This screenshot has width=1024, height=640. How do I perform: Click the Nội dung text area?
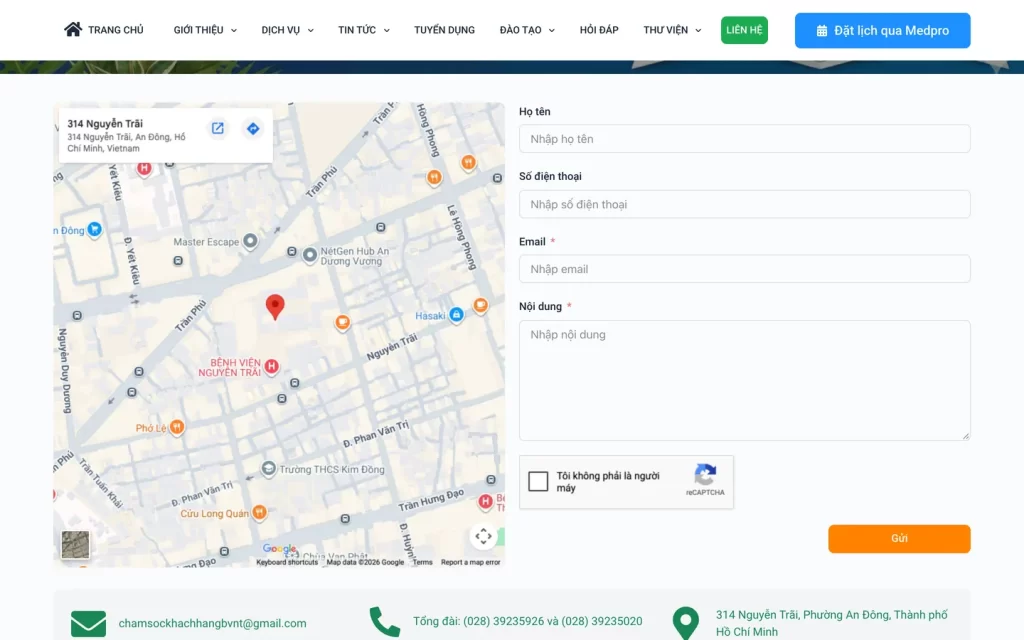coord(744,380)
